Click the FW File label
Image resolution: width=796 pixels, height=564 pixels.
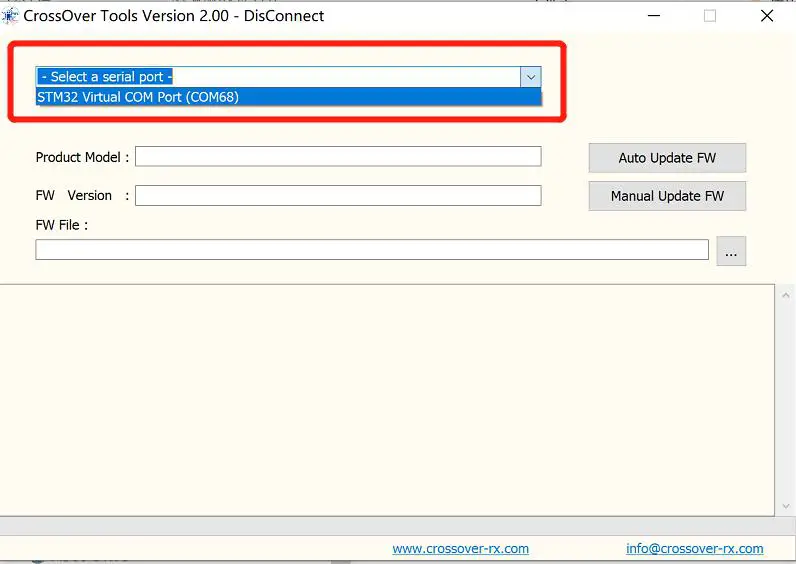point(61,225)
